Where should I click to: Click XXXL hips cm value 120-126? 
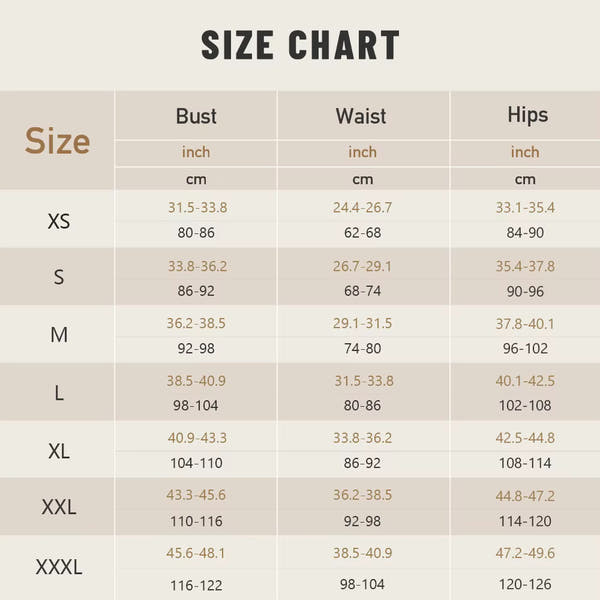click(525, 583)
